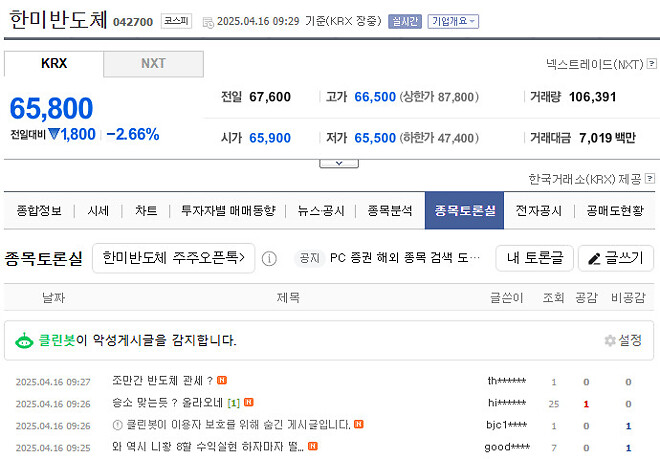Open 한미반도체 주주오픈톡 button
The image size is (660, 459).
click(173, 258)
